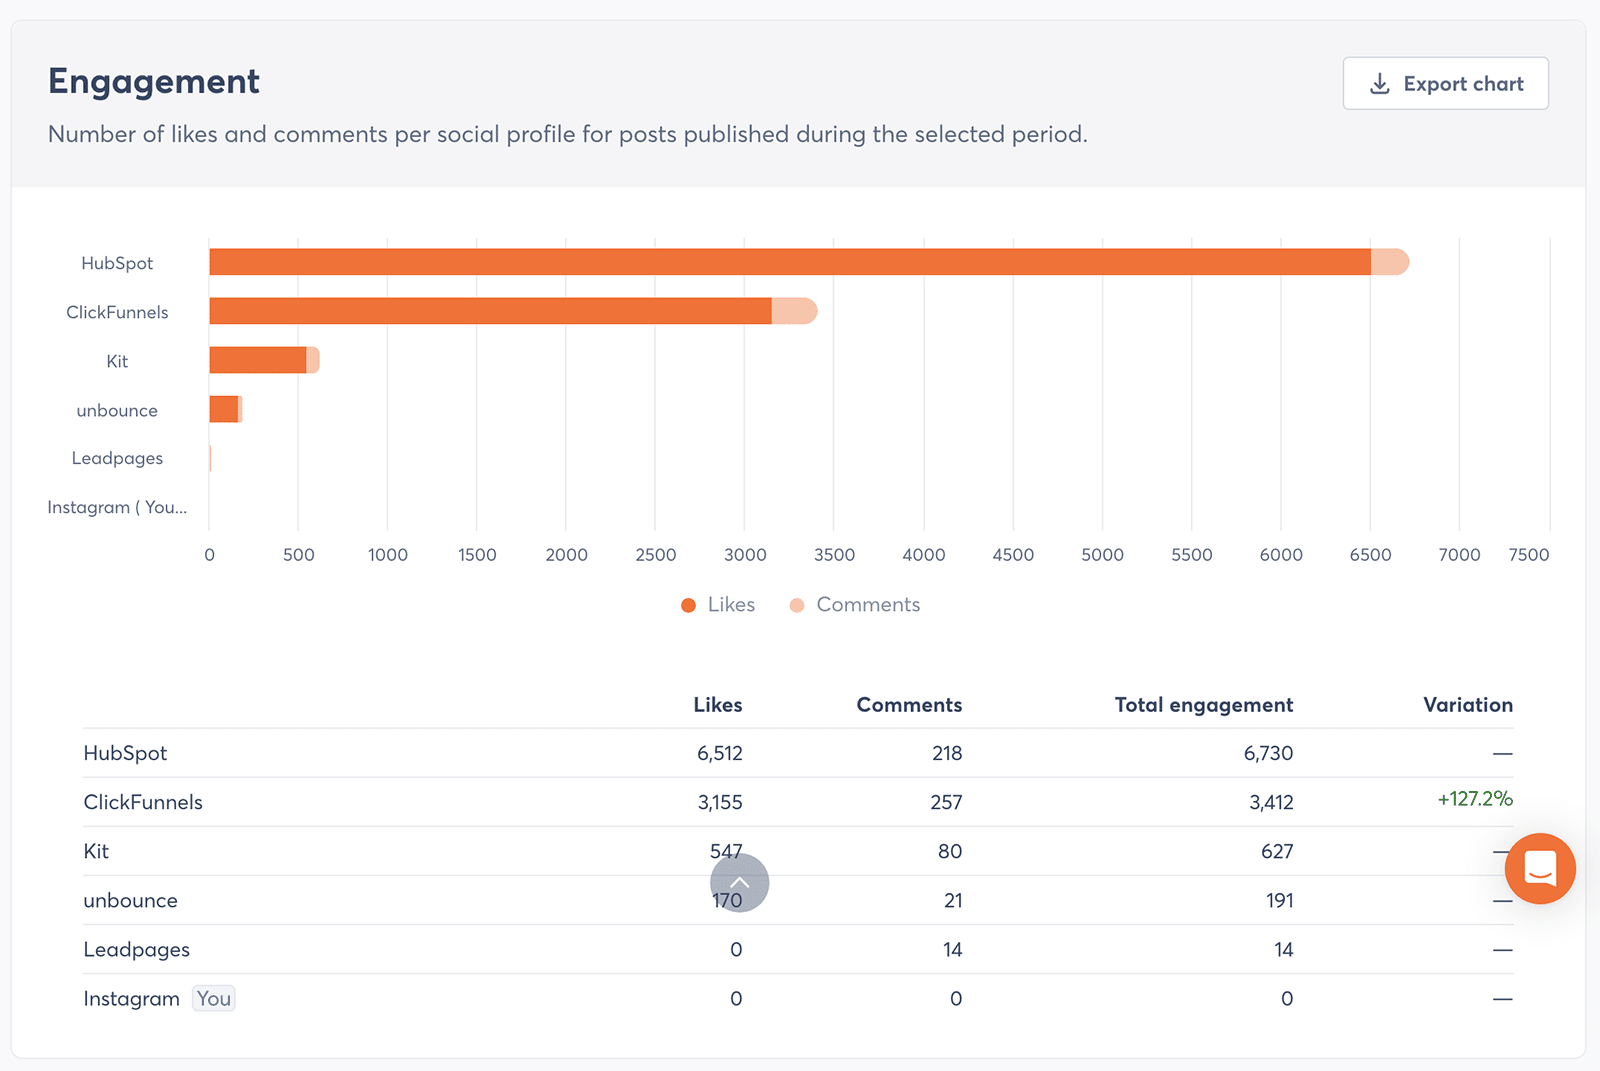
Task: Click the Variation column header
Action: [1468, 705]
